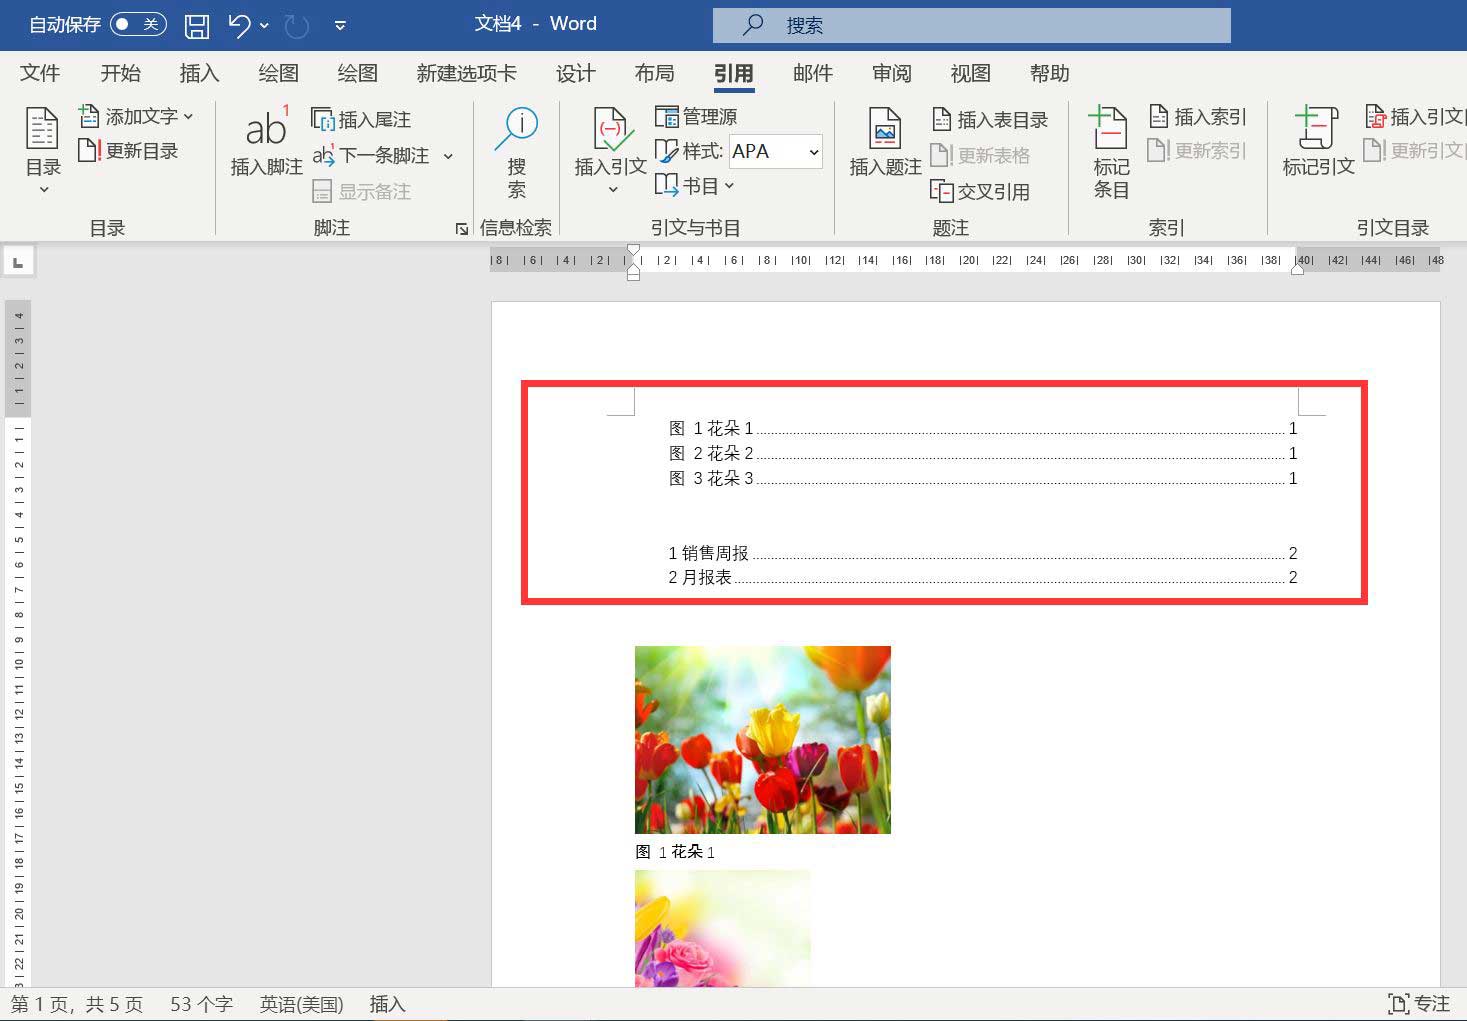This screenshot has width=1467, height=1021.
Task: Click the language 英语(美国) indicator
Action: pos(301,1004)
